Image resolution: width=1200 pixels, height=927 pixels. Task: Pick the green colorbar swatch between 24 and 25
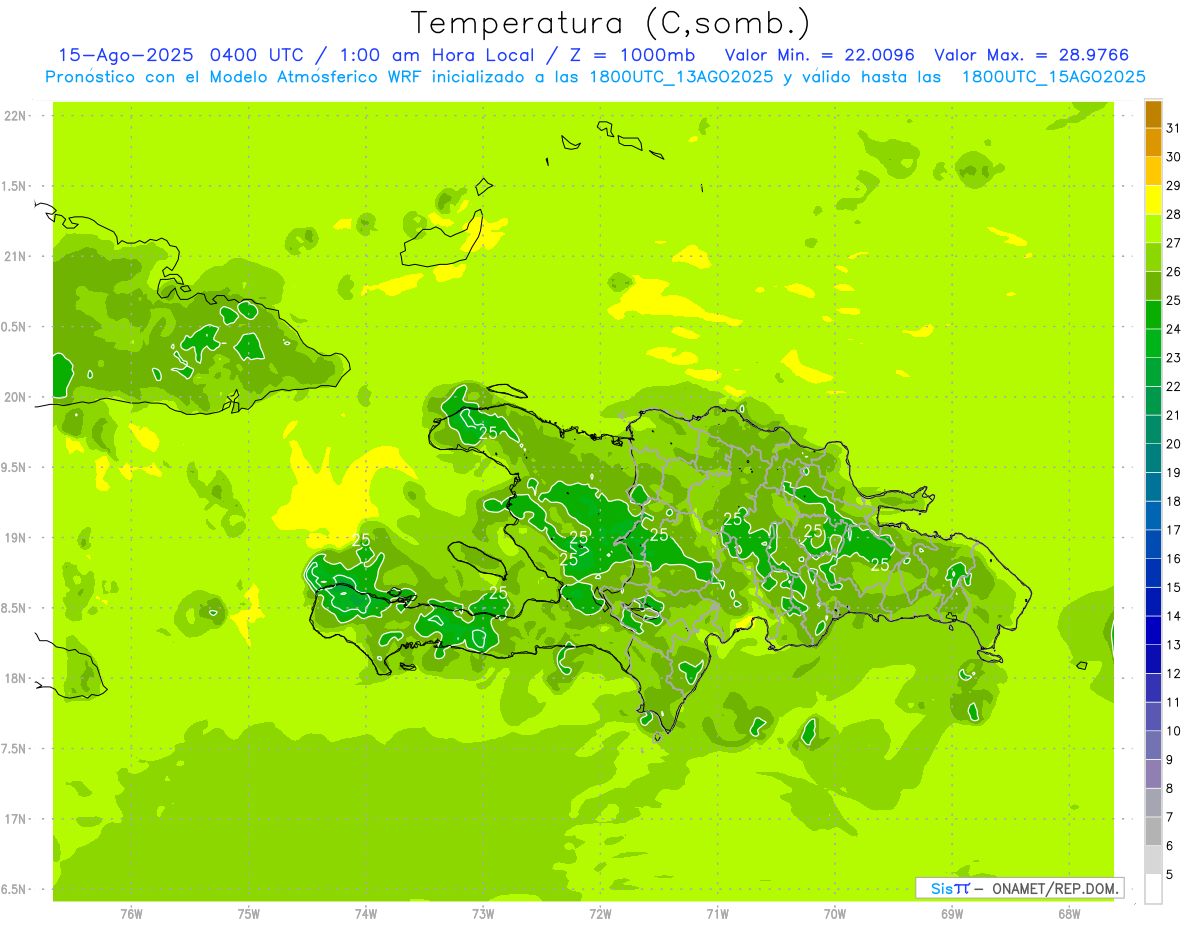point(1153,315)
